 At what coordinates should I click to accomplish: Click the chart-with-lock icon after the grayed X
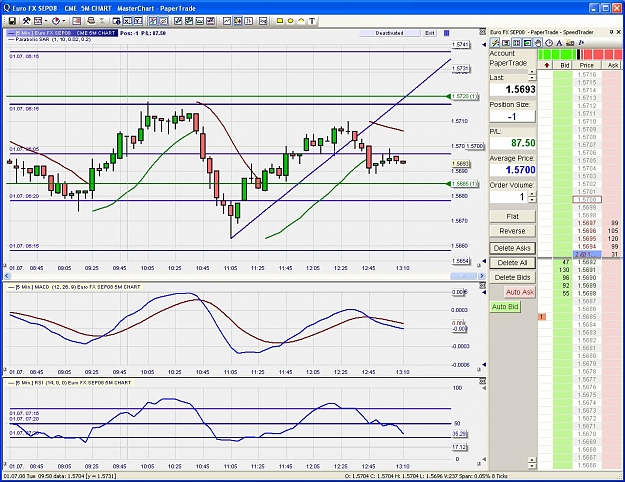coord(116,21)
